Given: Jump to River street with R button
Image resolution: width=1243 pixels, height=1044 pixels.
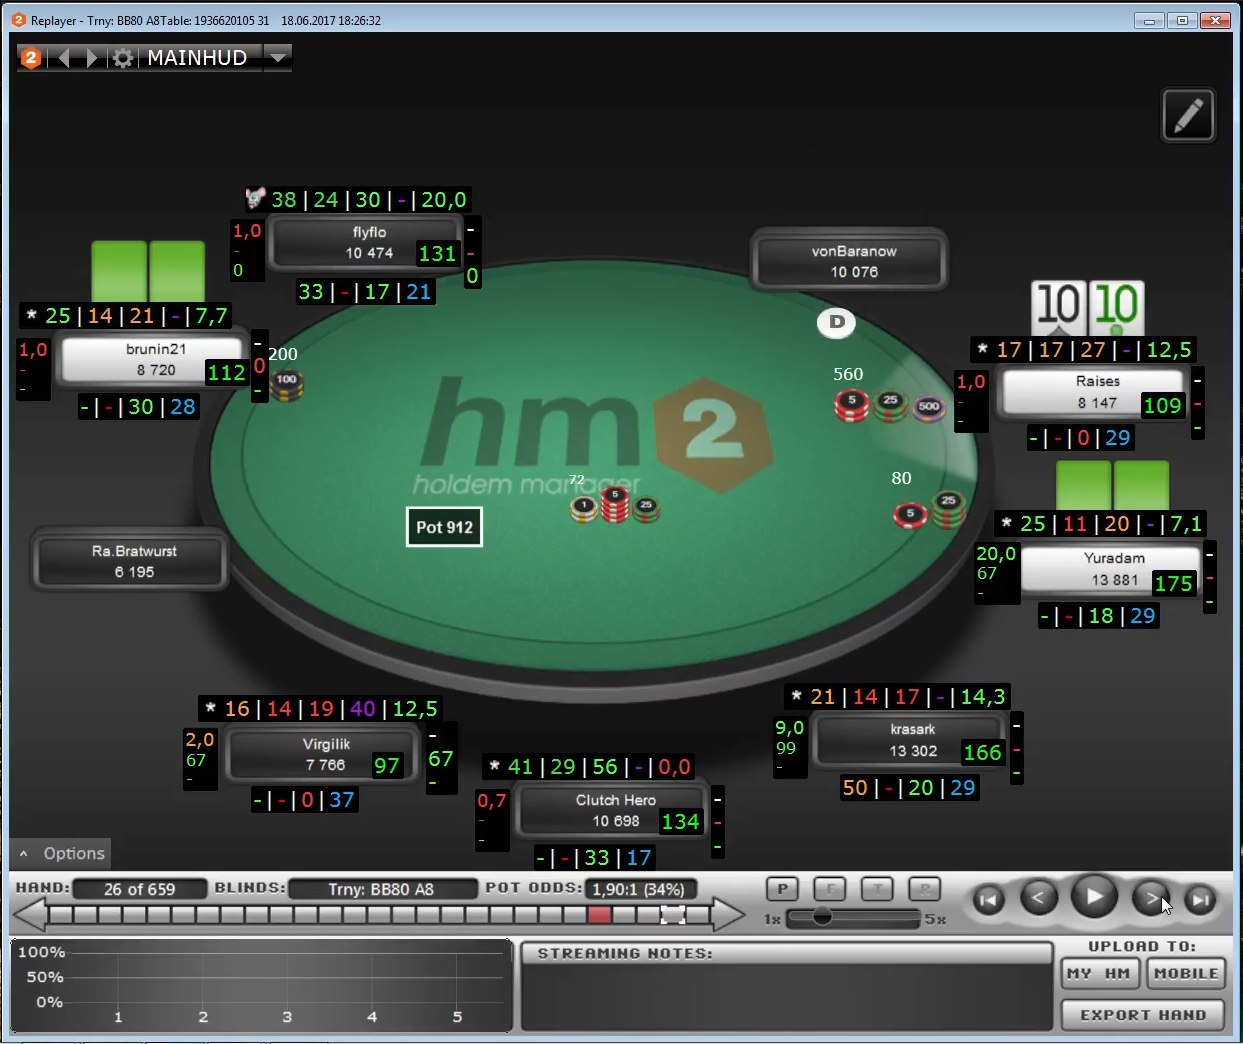Looking at the screenshot, I should click(x=924, y=888).
